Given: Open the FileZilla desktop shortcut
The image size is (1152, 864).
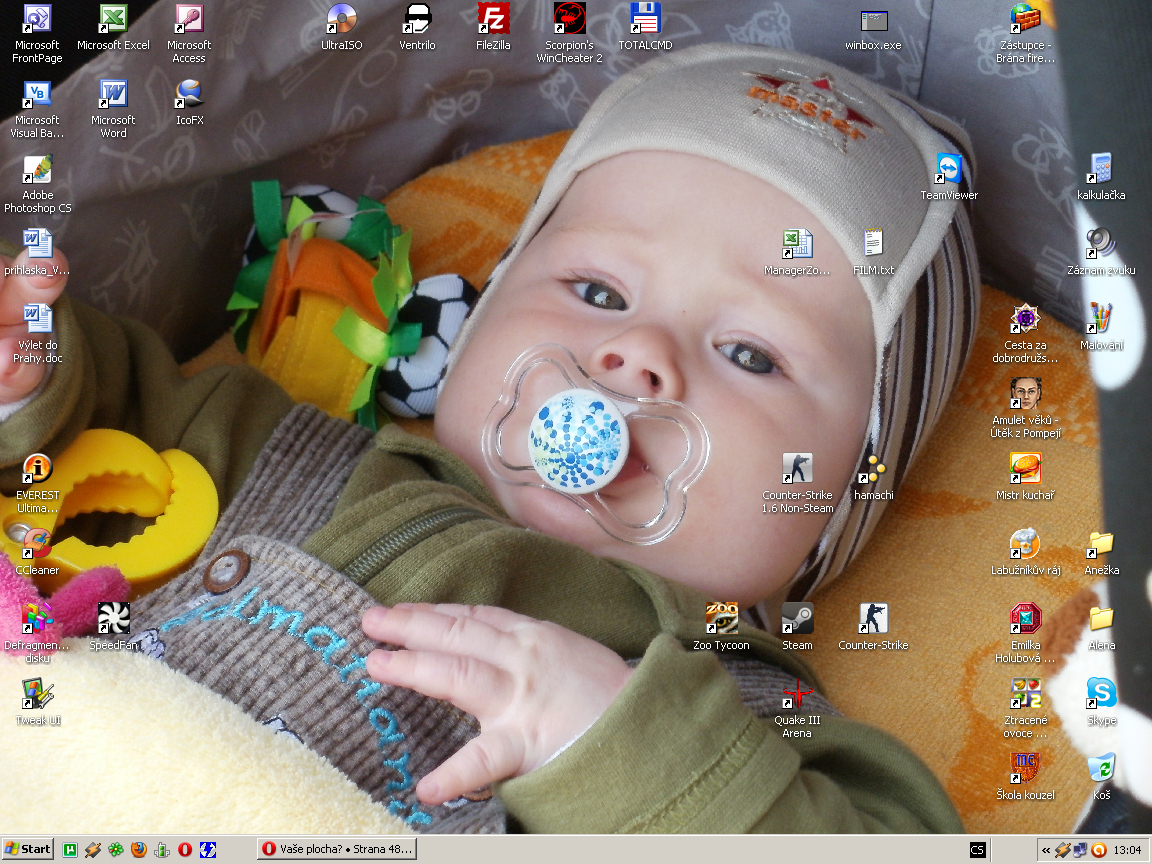Looking at the screenshot, I should click(x=493, y=19).
